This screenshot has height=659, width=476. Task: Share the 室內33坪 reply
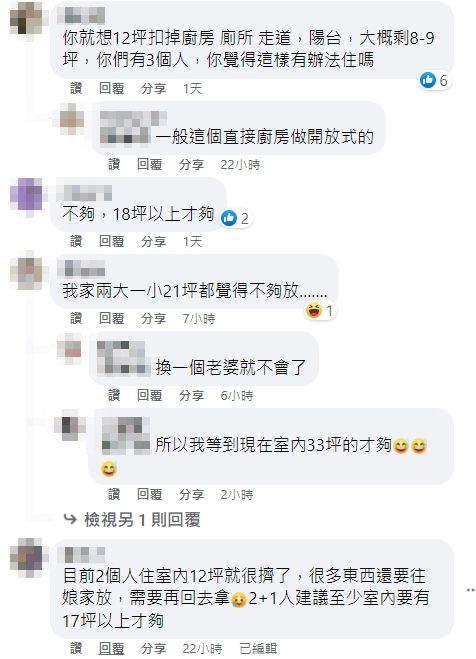pyautogui.click(x=192, y=494)
